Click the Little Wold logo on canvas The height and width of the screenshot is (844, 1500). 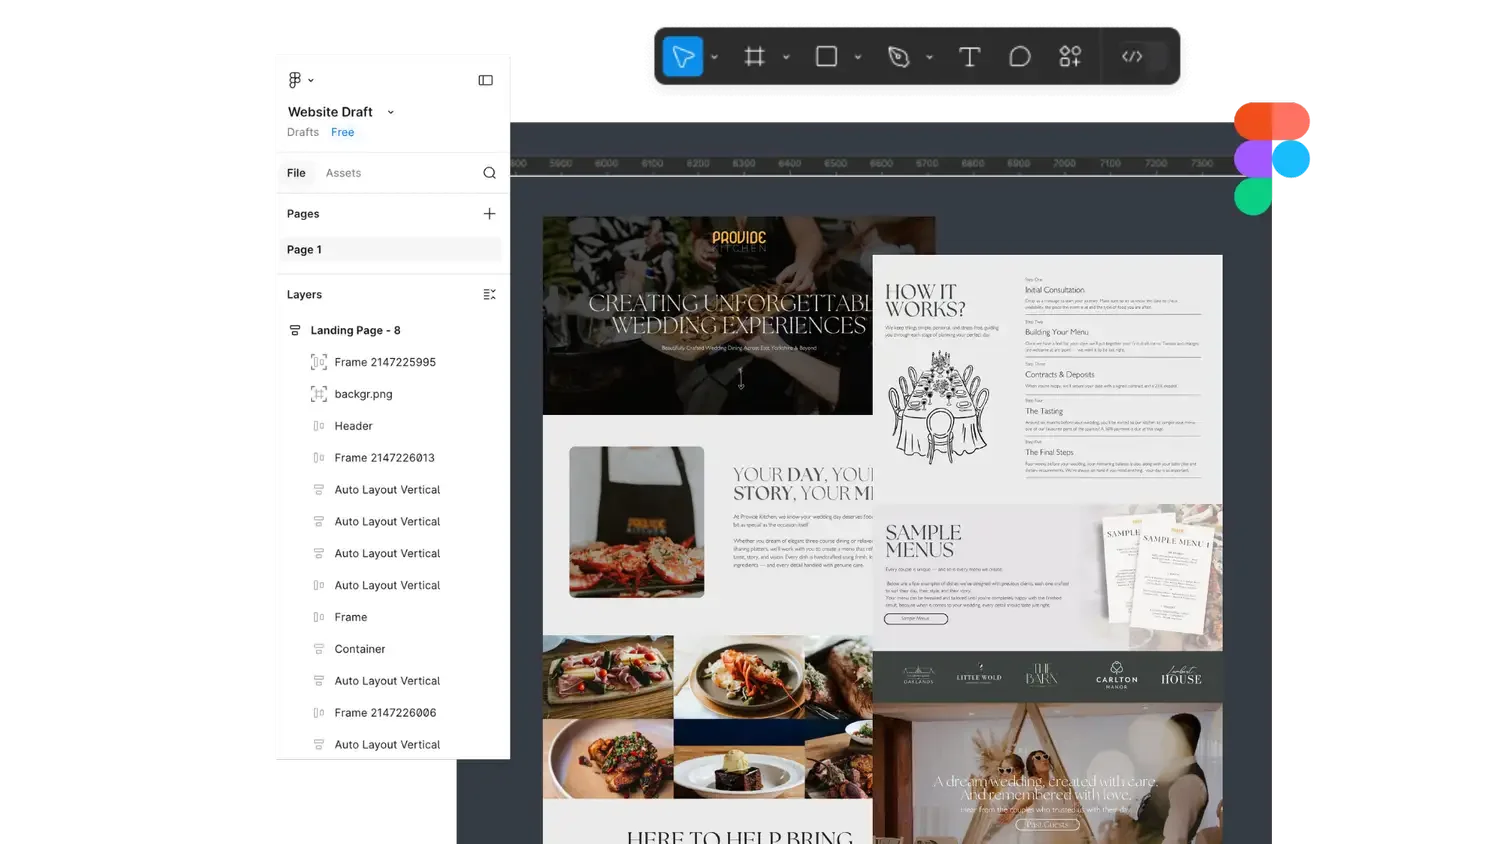[979, 674]
